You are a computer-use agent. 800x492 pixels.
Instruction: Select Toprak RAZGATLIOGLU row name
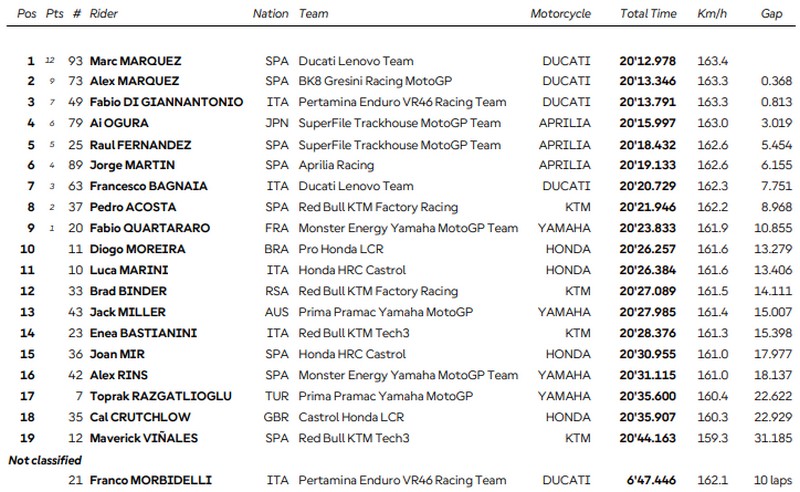(x=161, y=396)
